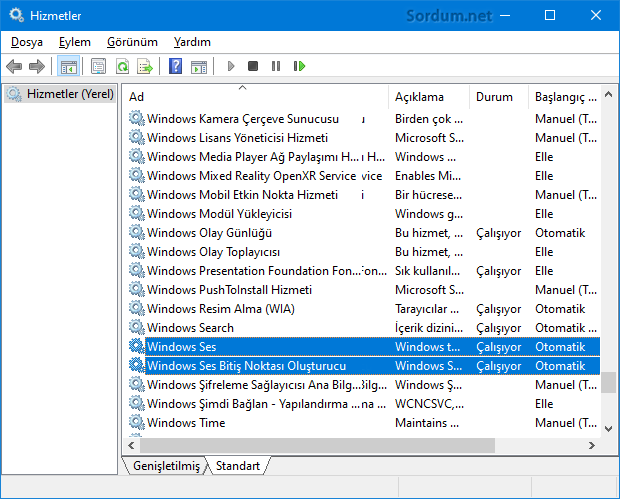Image resolution: width=620 pixels, height=499 pixels.
Task: Select Windows Şimdi Bağlan - Yapılandırma service
Action: (x=363, y=403)
